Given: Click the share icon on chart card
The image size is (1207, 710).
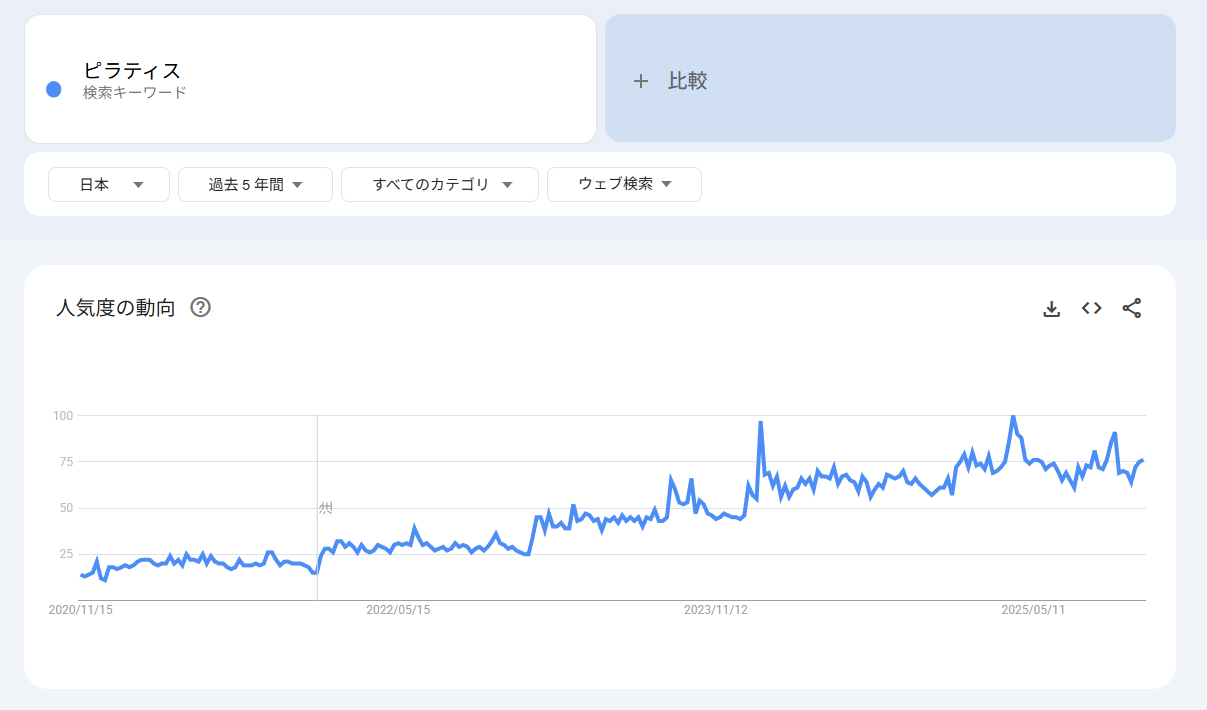Looking at the screenshot, I should [1131, 308].
